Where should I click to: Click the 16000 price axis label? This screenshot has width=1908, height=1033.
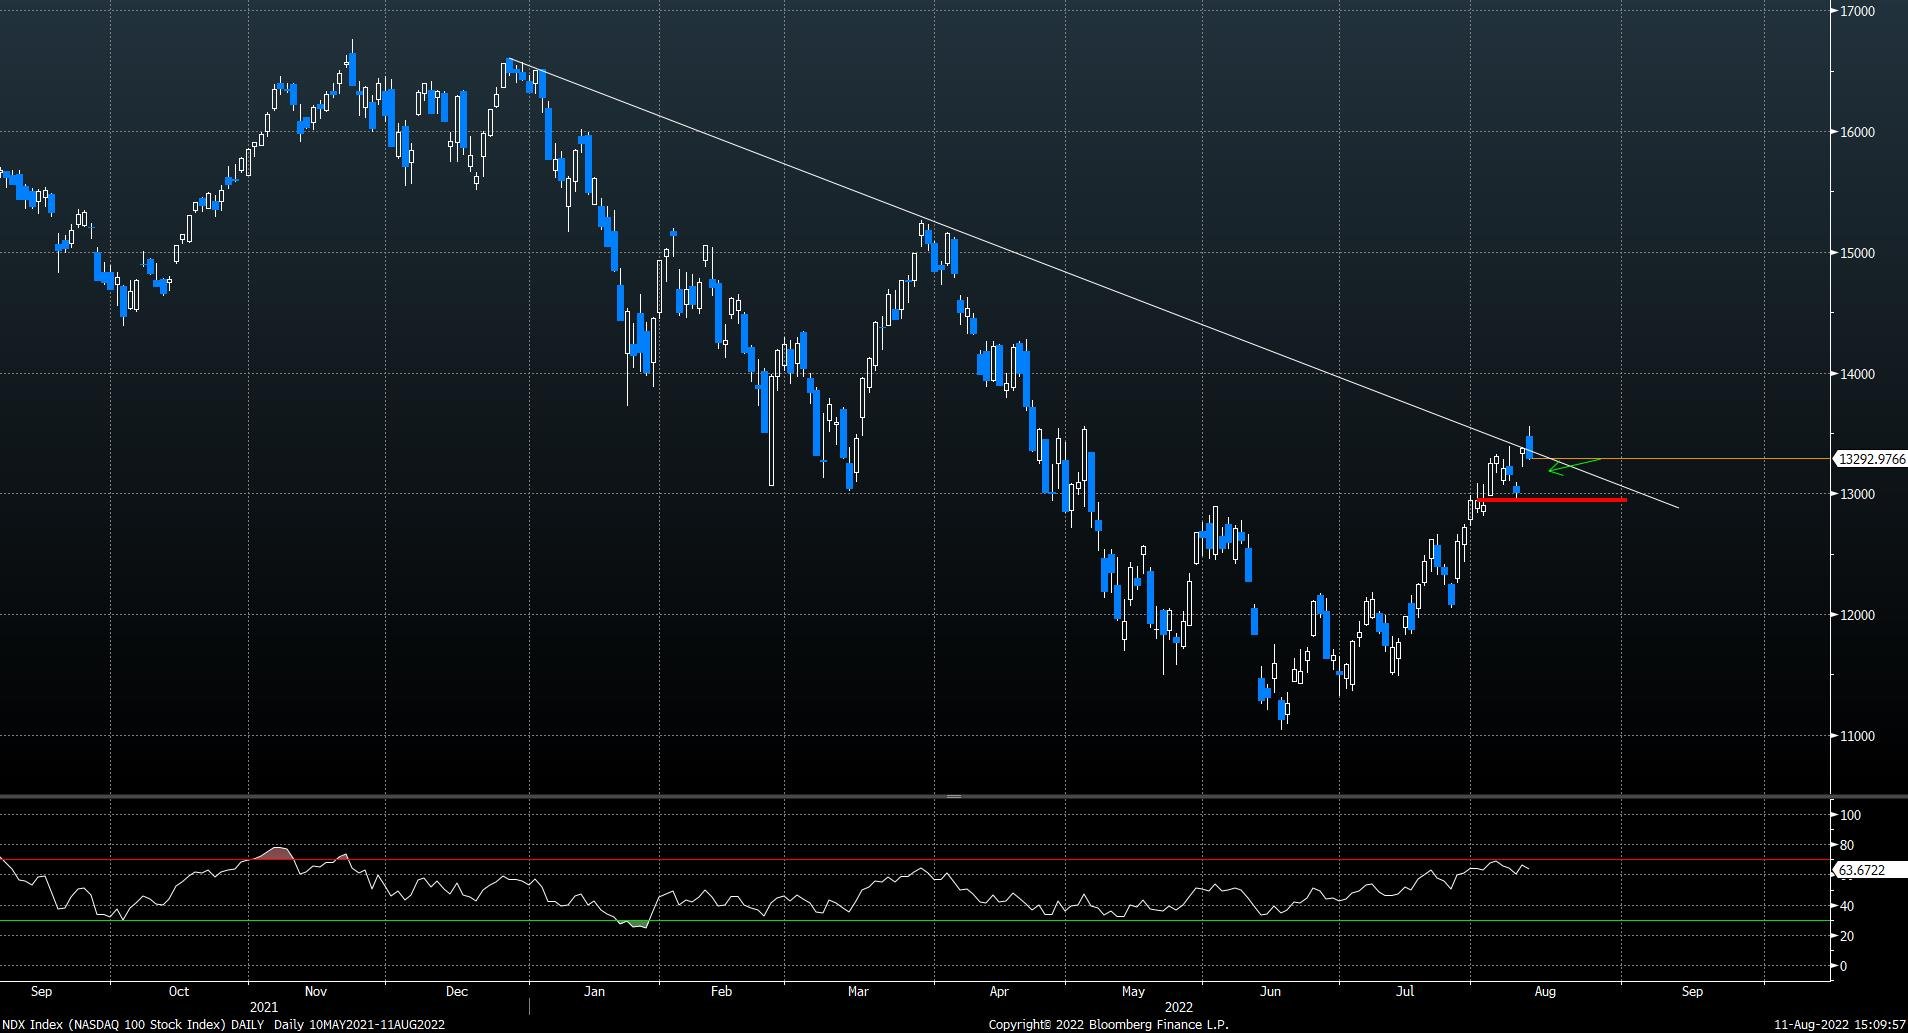pos(1857,132)
